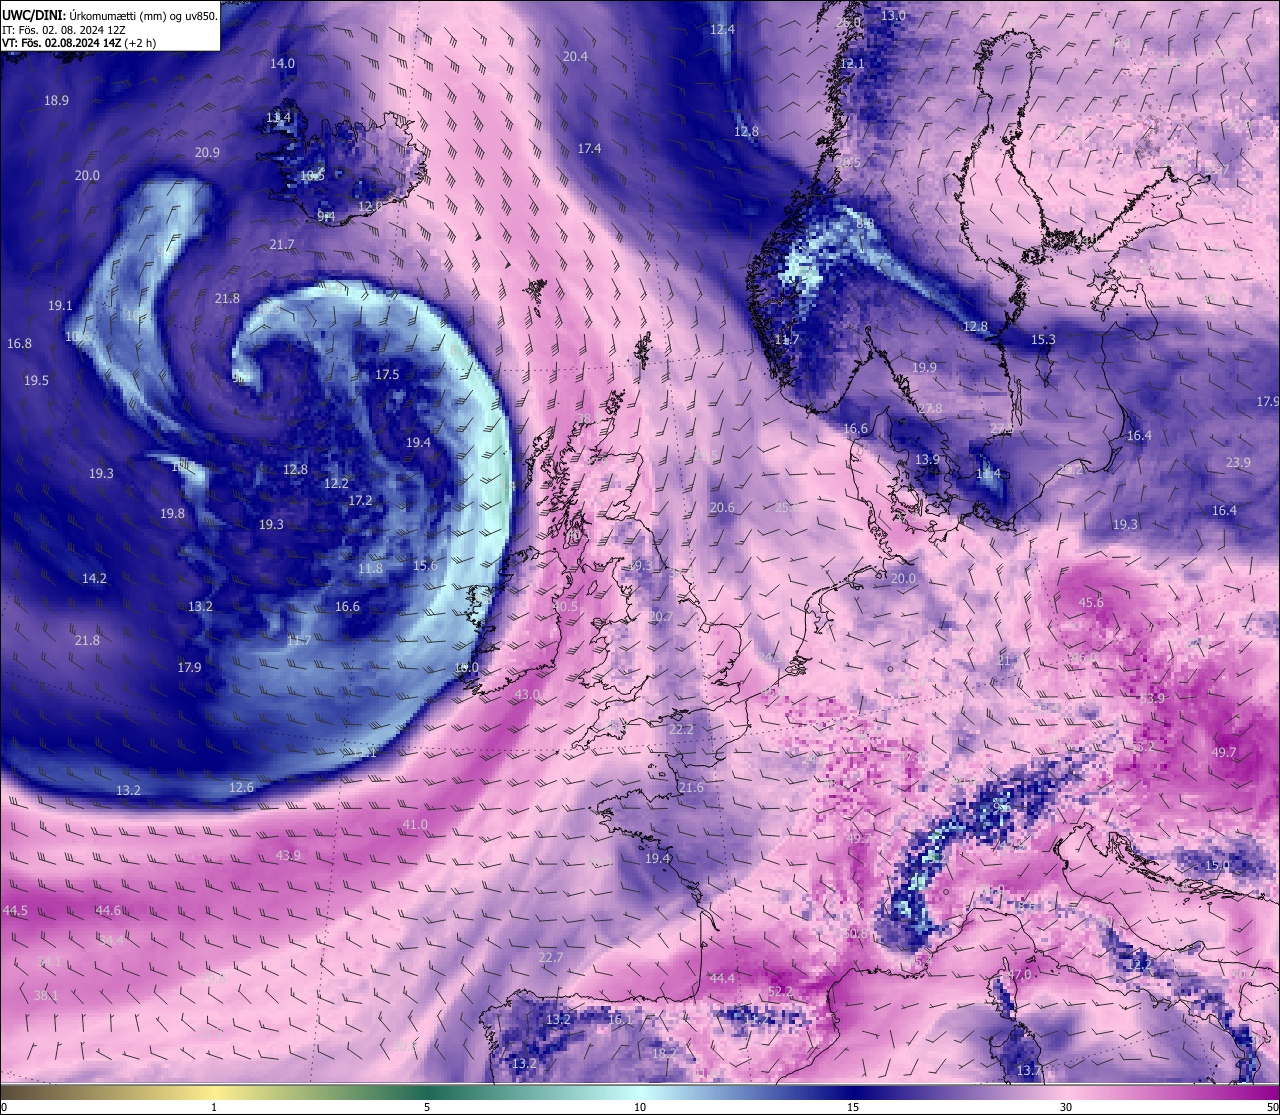The image size is (1280, 1115).
Task: Click the 20.9 map value
Action: tap(207, 152)
